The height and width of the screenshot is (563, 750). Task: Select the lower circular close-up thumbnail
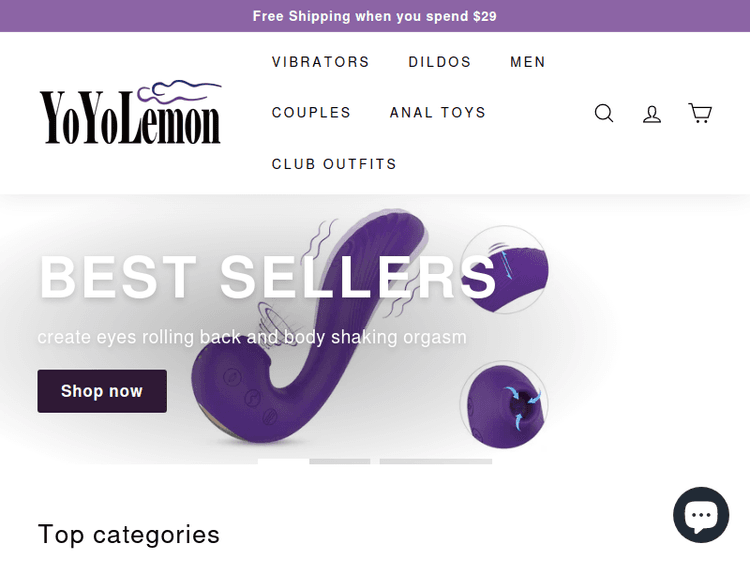[x=505, y=405]
